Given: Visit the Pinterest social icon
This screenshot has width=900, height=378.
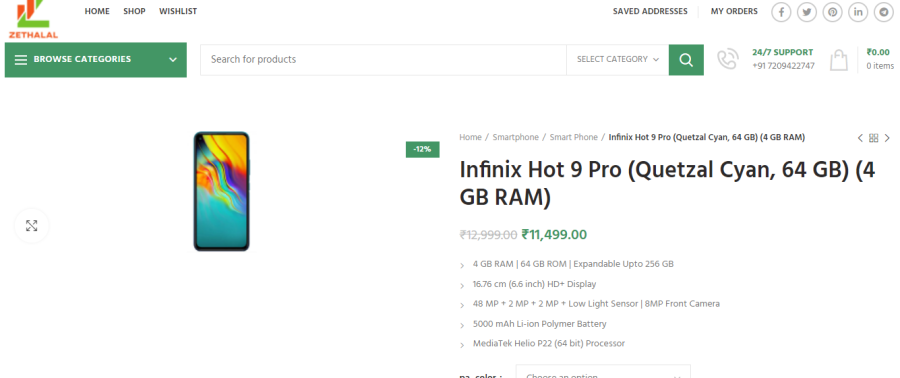Looking at the screenshot, I should pos(832,12).
